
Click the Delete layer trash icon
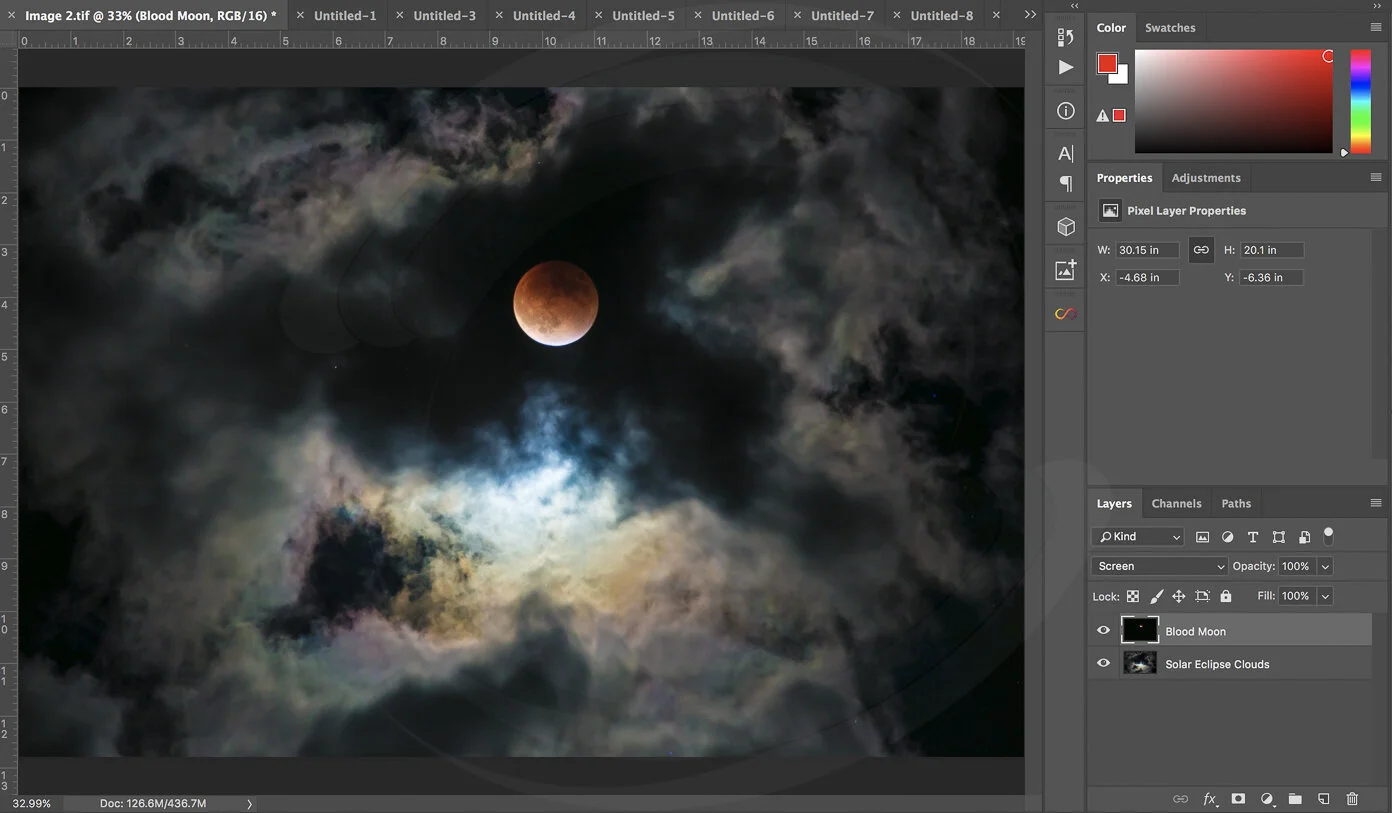(x=1352, y=799)
